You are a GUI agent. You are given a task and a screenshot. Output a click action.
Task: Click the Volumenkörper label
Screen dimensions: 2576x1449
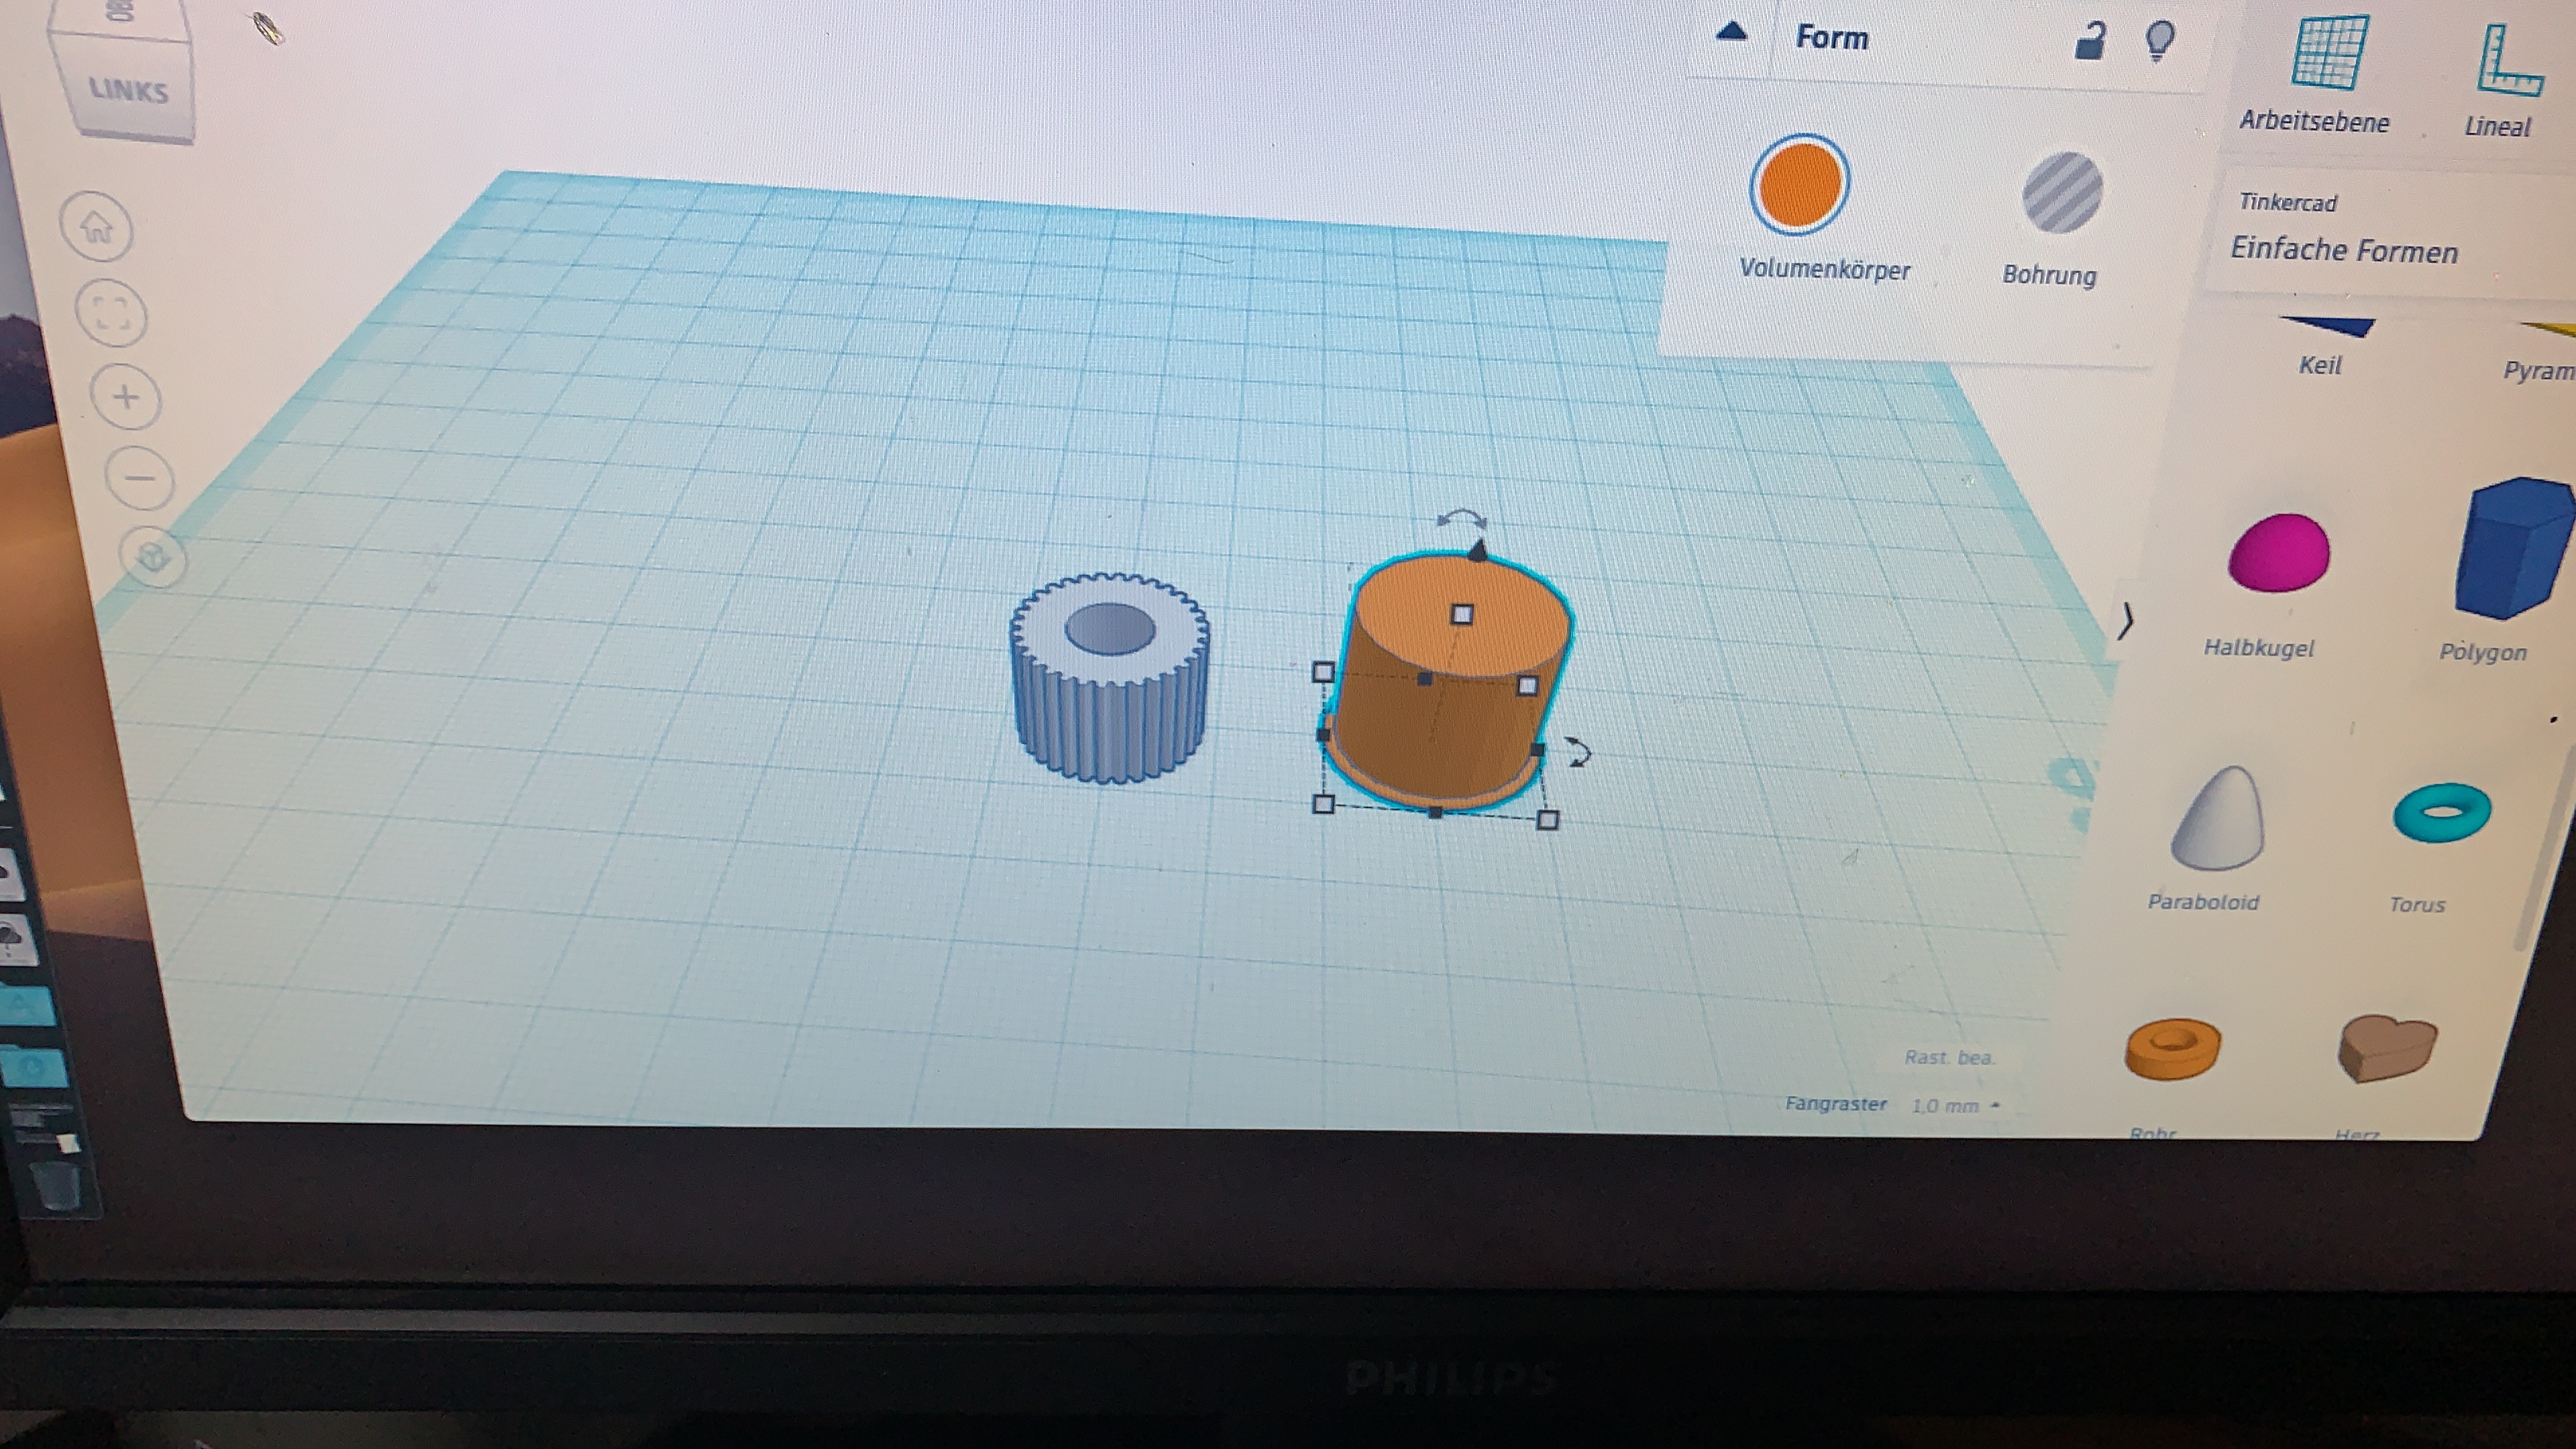pos(1824,269)
